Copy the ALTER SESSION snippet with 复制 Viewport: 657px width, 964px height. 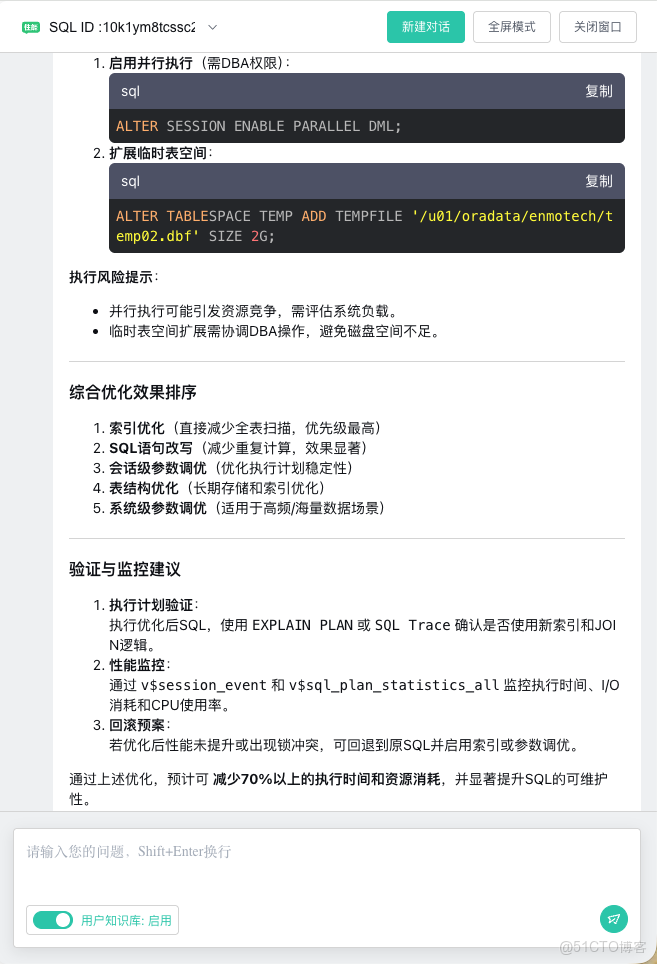tap(599, 90)
